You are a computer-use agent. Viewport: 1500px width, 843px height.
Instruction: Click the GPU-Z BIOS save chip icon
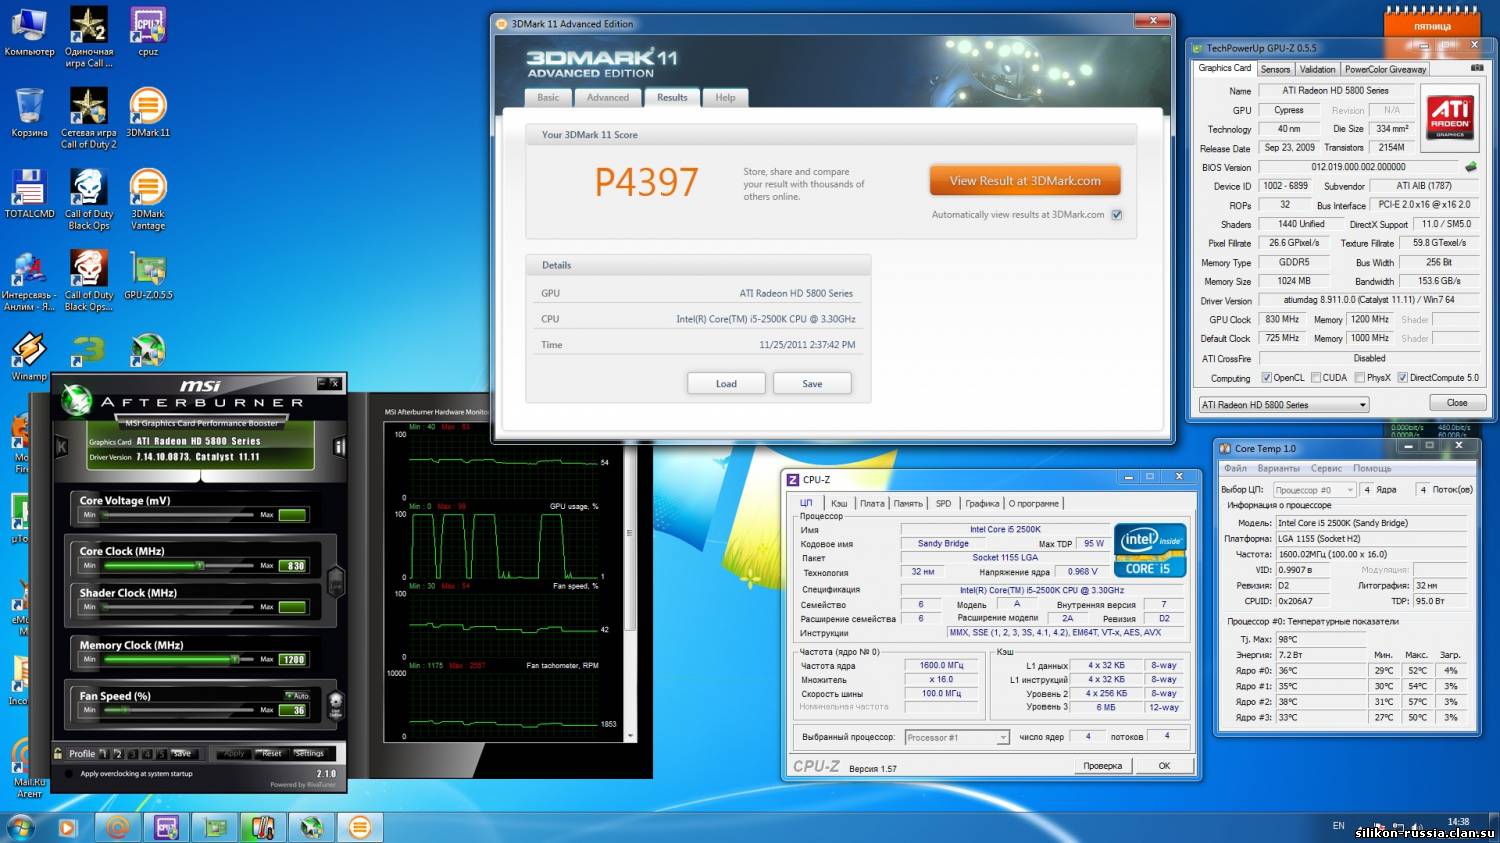point(1471,167)
